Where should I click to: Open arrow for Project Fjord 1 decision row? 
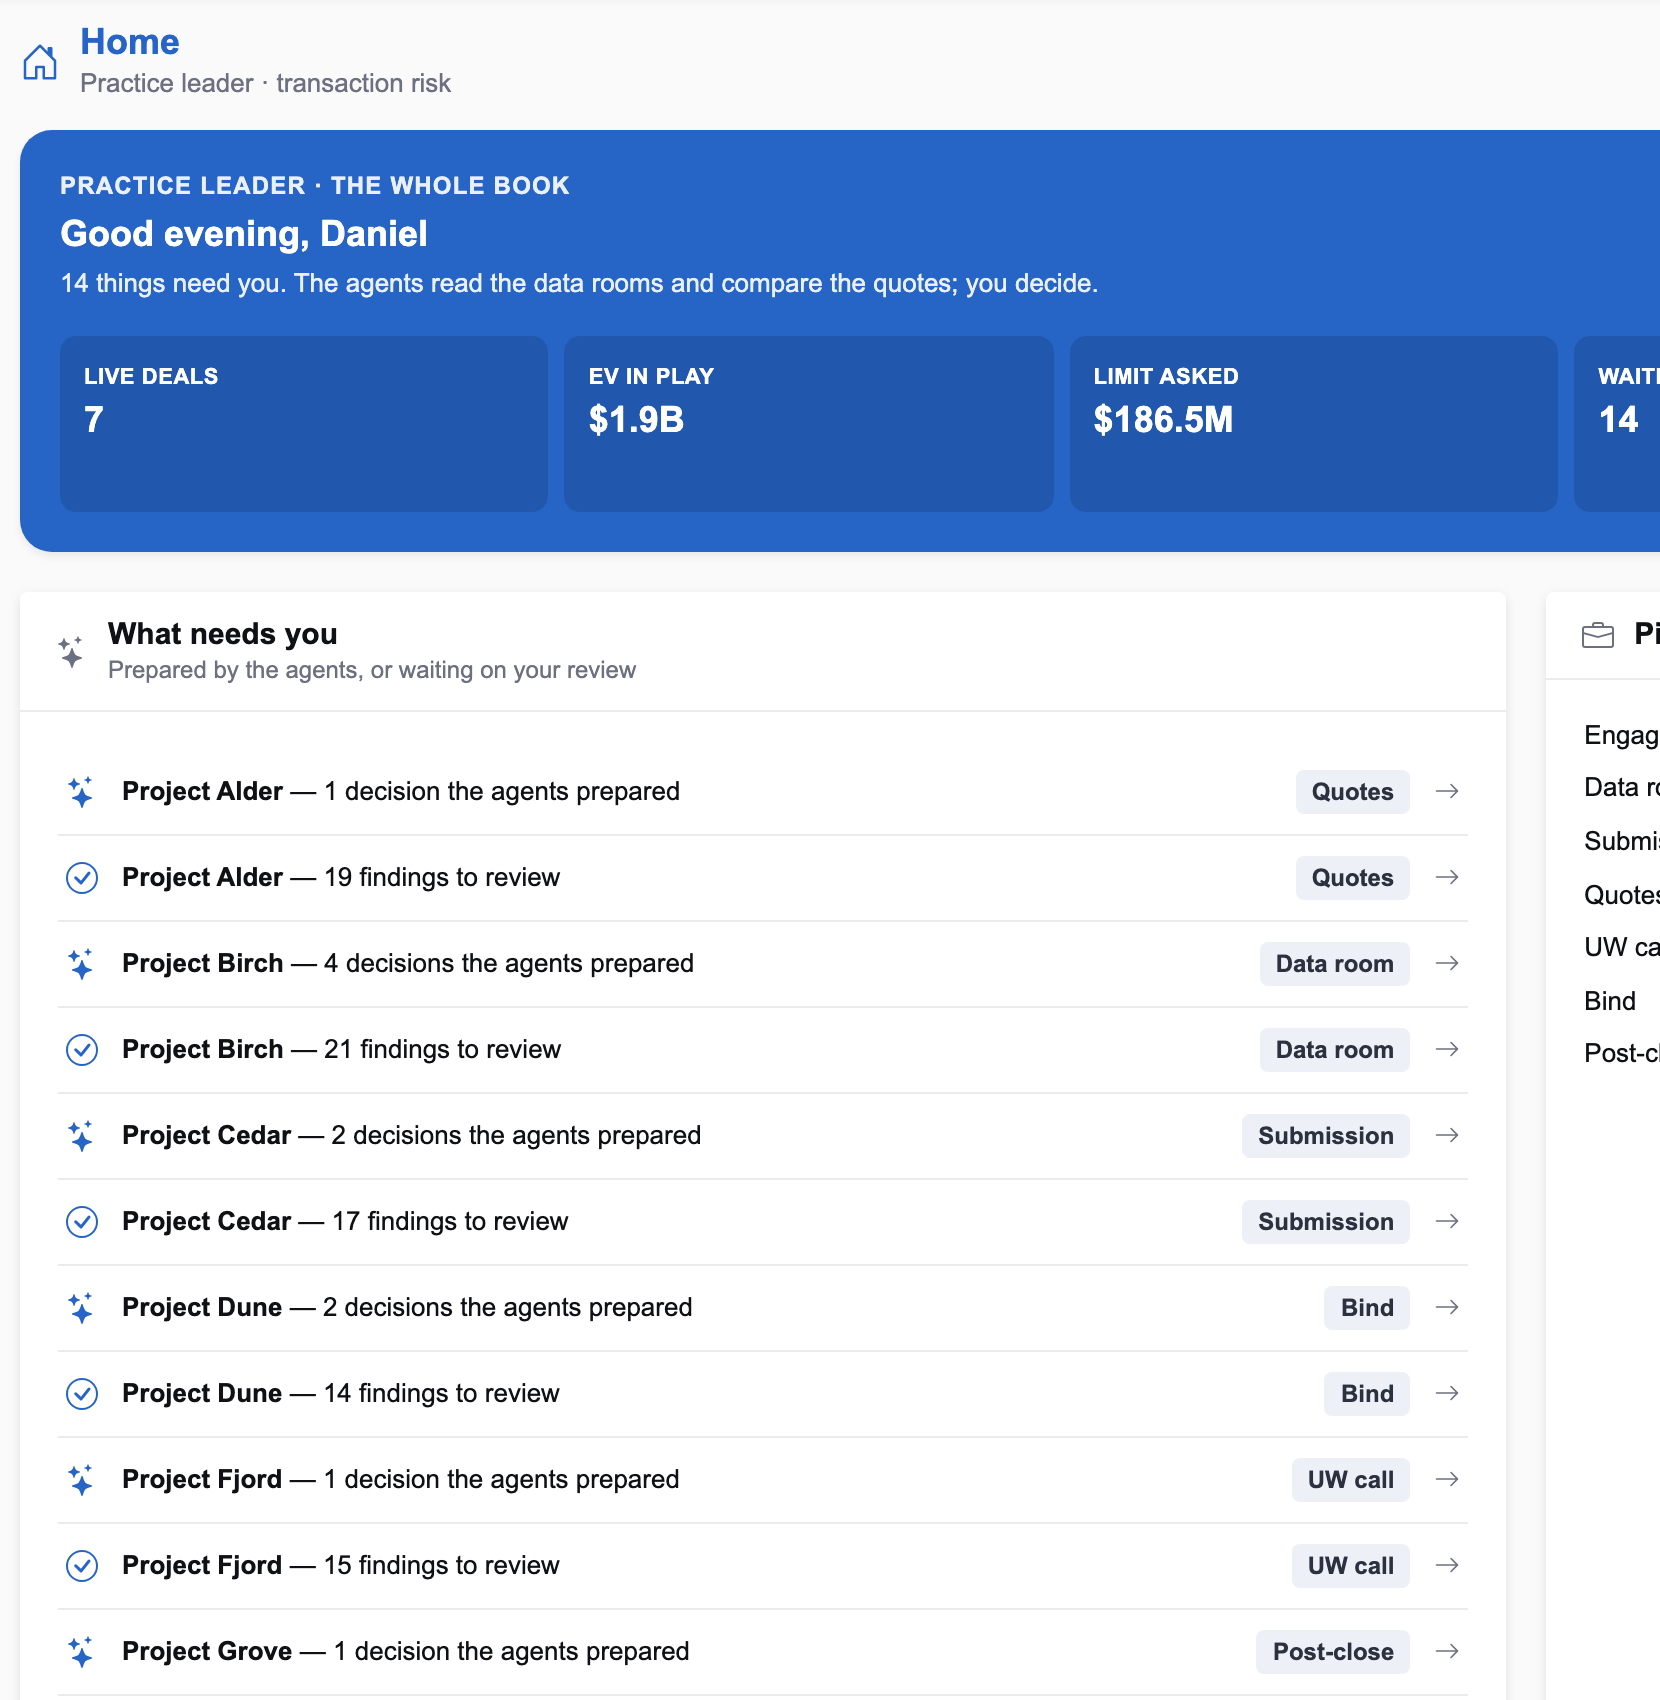1447,1480
